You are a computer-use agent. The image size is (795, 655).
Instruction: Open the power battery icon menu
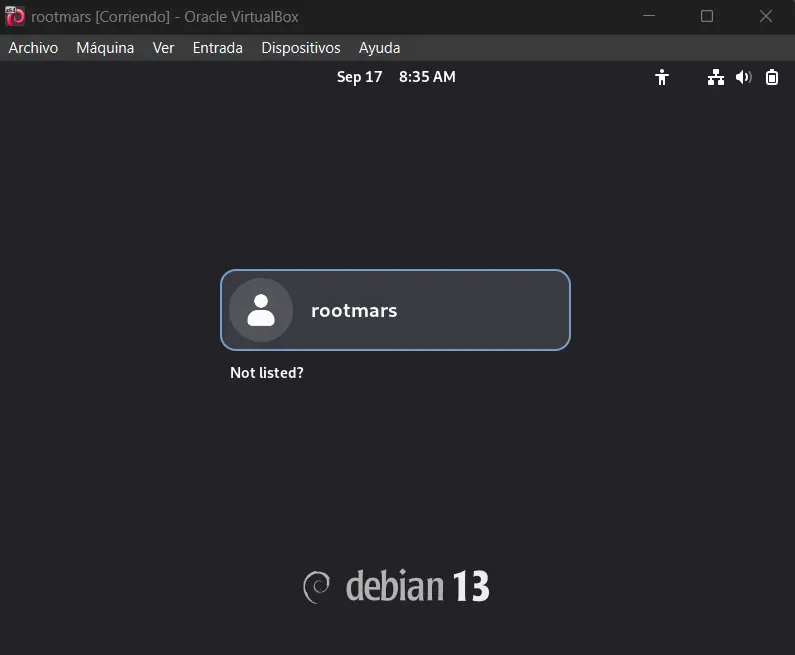coord(772,77)
